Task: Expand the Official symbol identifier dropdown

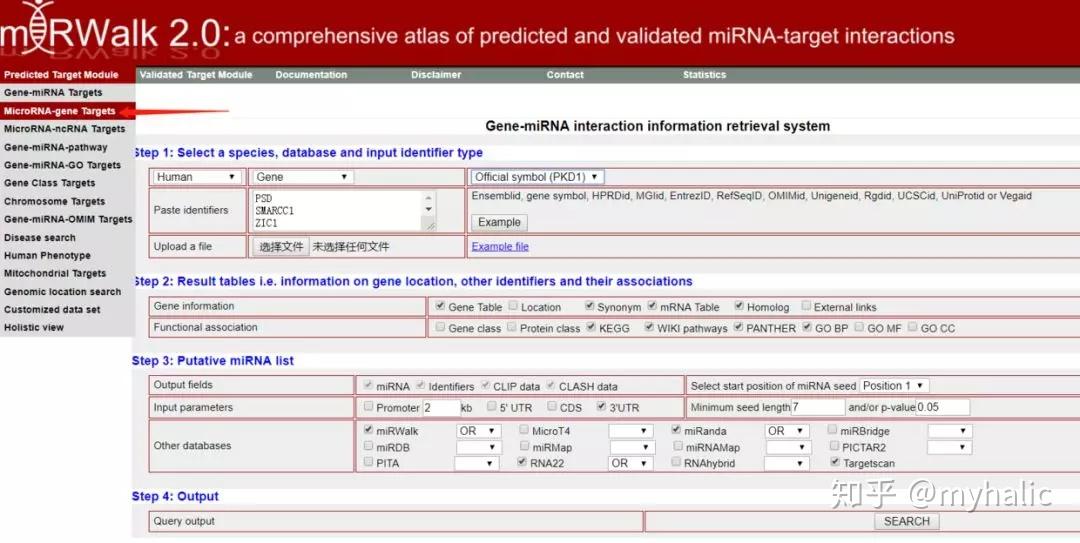Action: click(537, 177)
